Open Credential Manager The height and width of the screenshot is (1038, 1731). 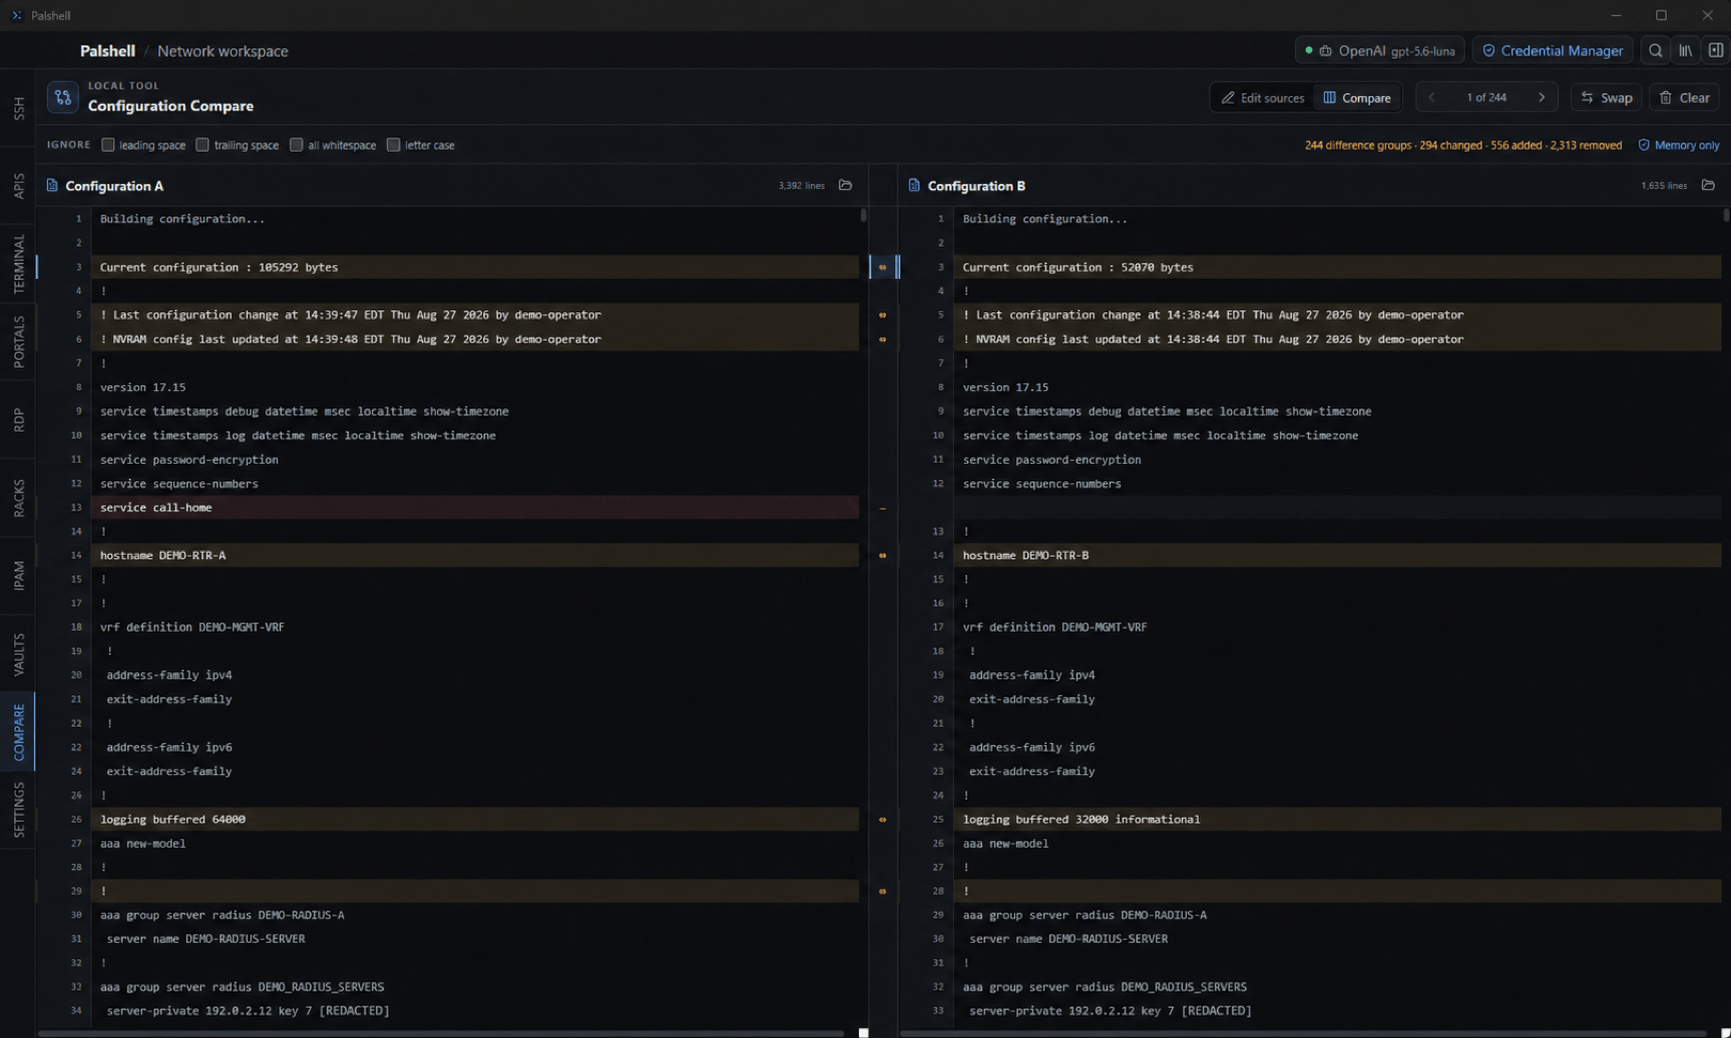point(1552,51)
